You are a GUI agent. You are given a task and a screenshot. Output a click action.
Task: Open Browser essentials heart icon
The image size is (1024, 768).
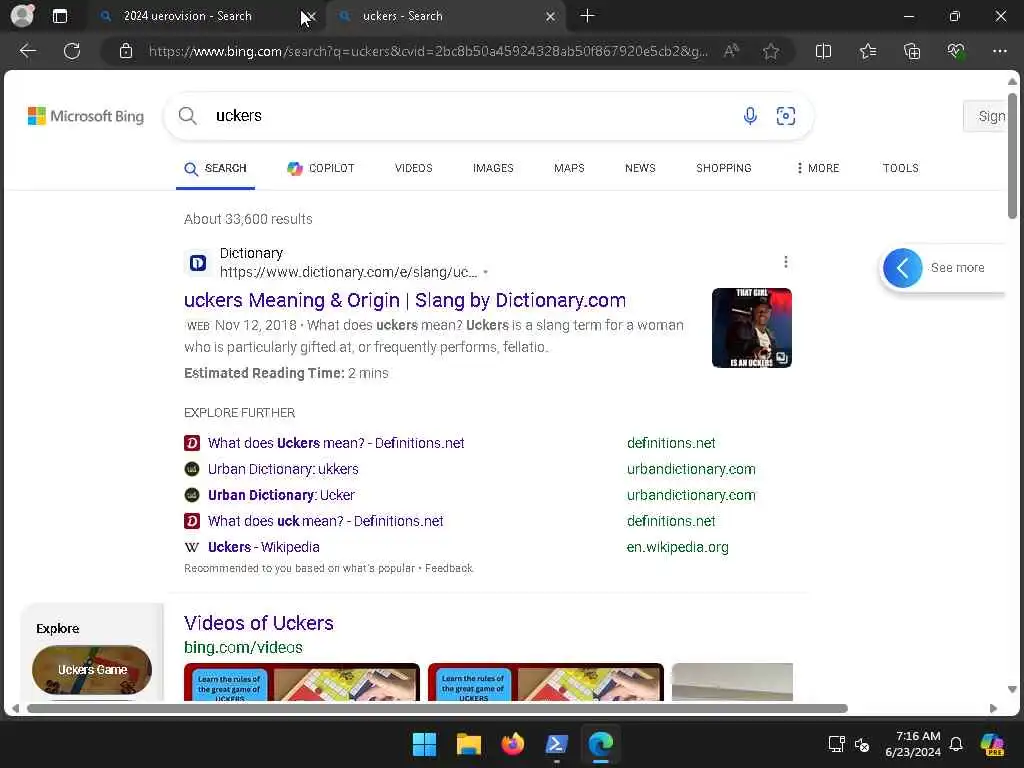pos(956,51)
